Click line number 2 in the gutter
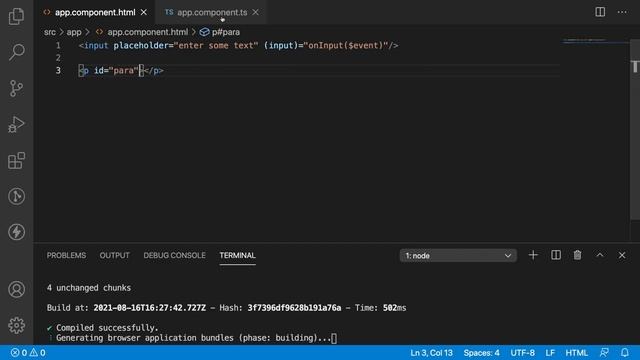640x360 pixels. [x=58, y=58]
